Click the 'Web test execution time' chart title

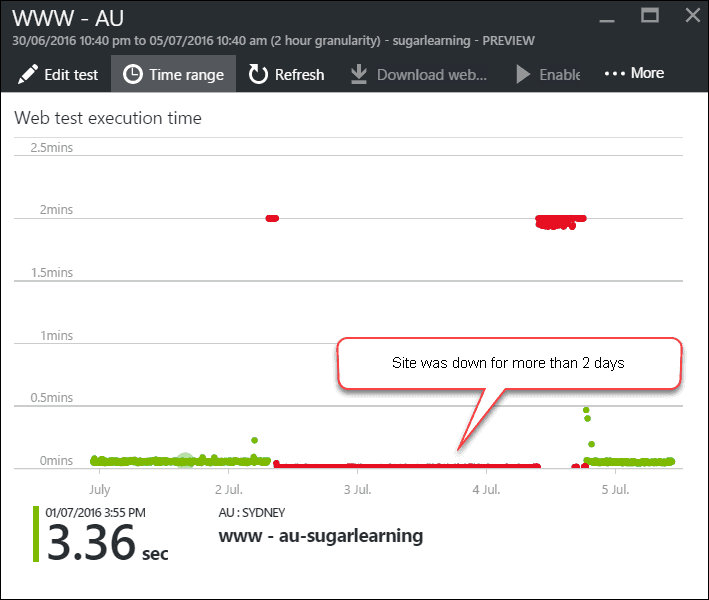[108, 118]
